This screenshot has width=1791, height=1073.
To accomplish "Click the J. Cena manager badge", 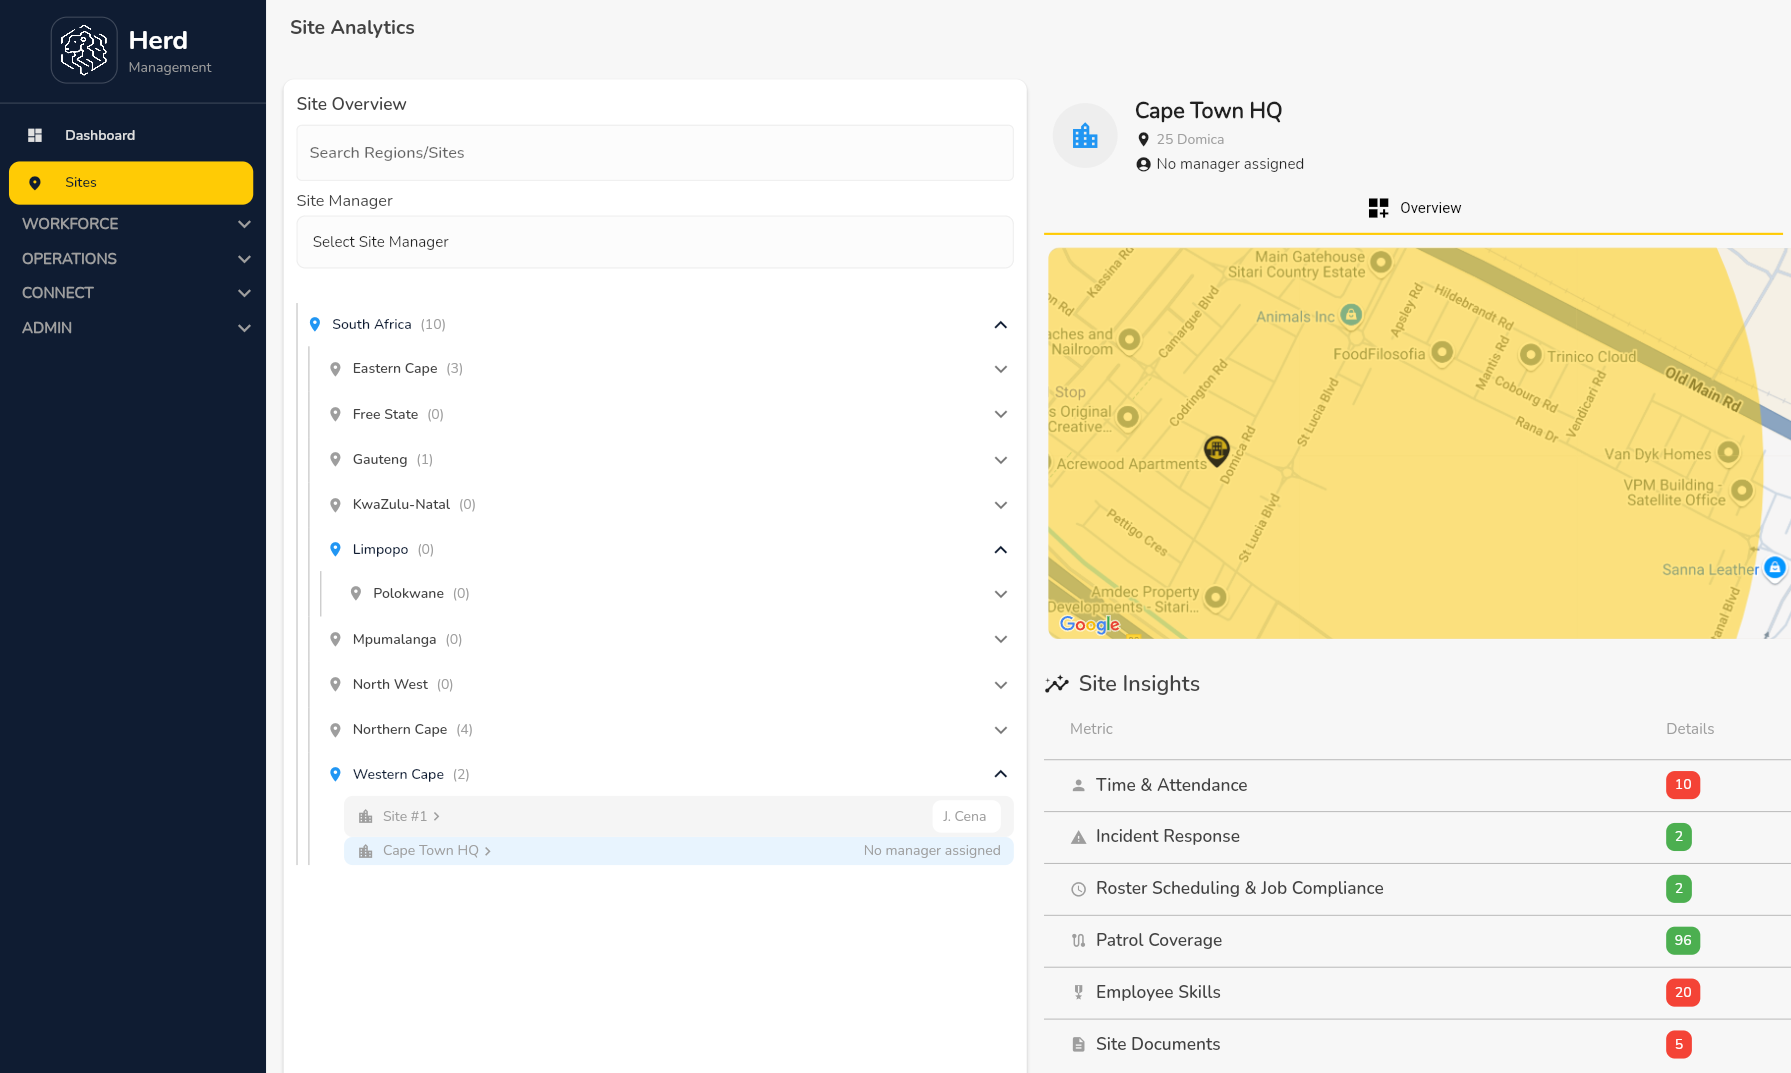I will tap(965, 816).
